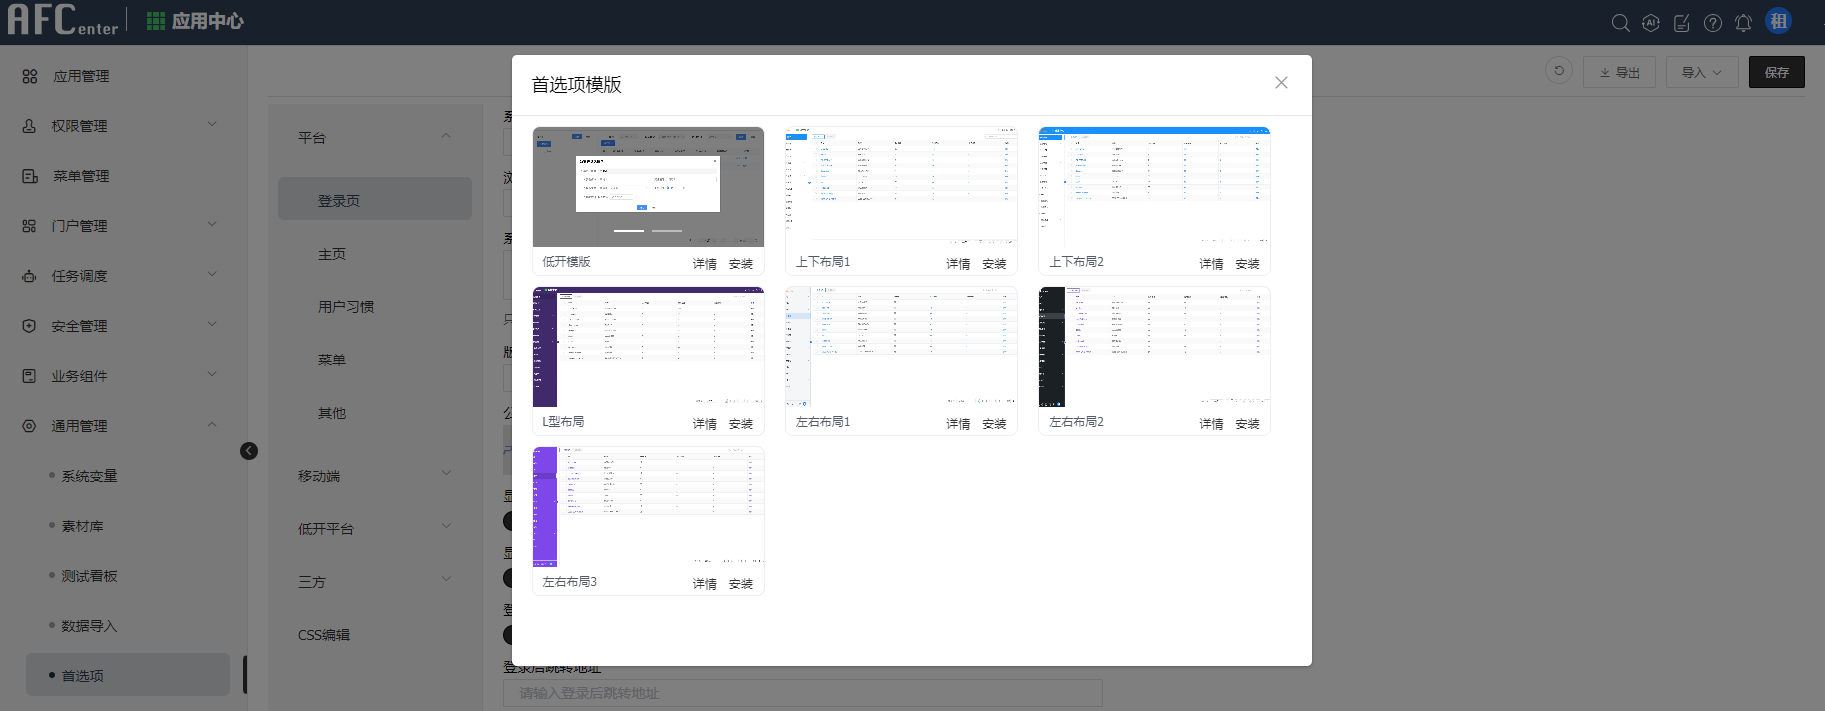The image size is (1825, 711).
Task: Open the 导入 dropdown
Action: click(1701, 72)
